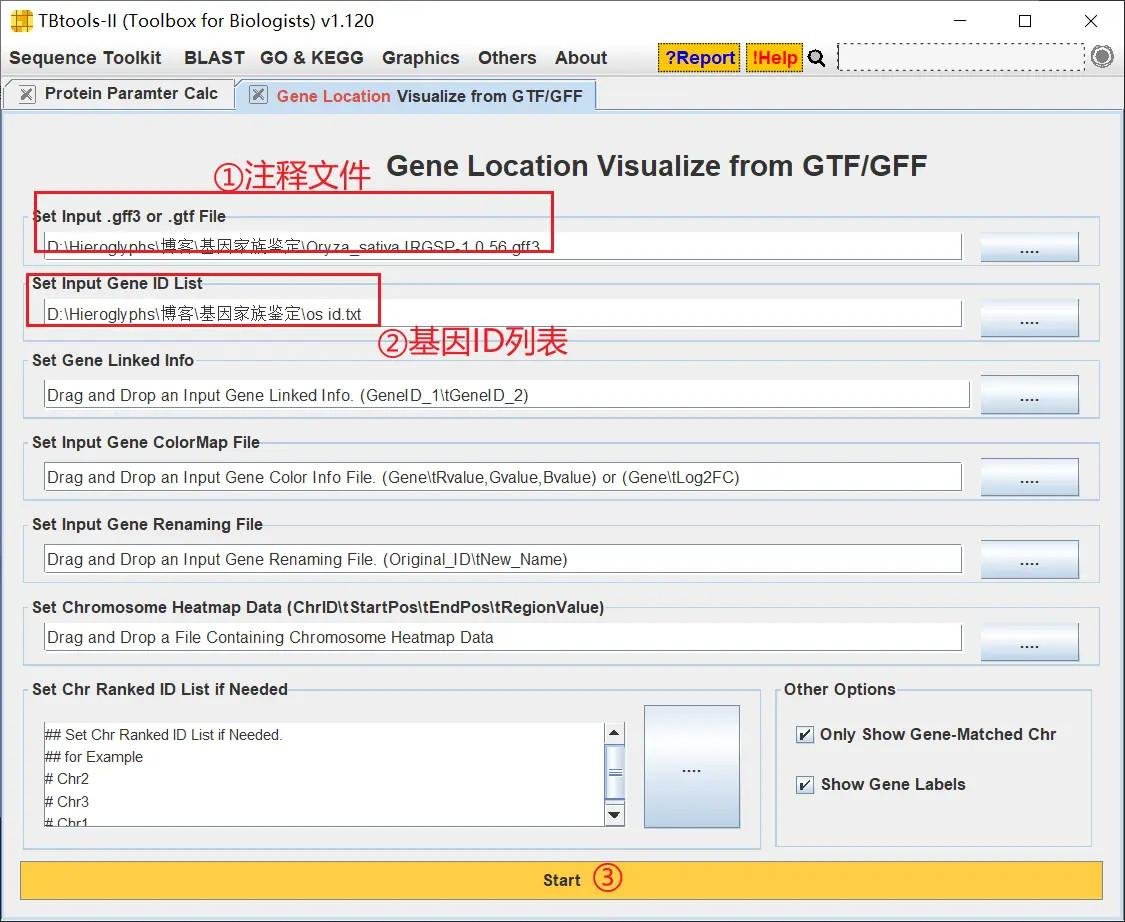Click inside the Chr Ranked ID text area
This screenshot has width=1125, height=922.
pos(324,774)
